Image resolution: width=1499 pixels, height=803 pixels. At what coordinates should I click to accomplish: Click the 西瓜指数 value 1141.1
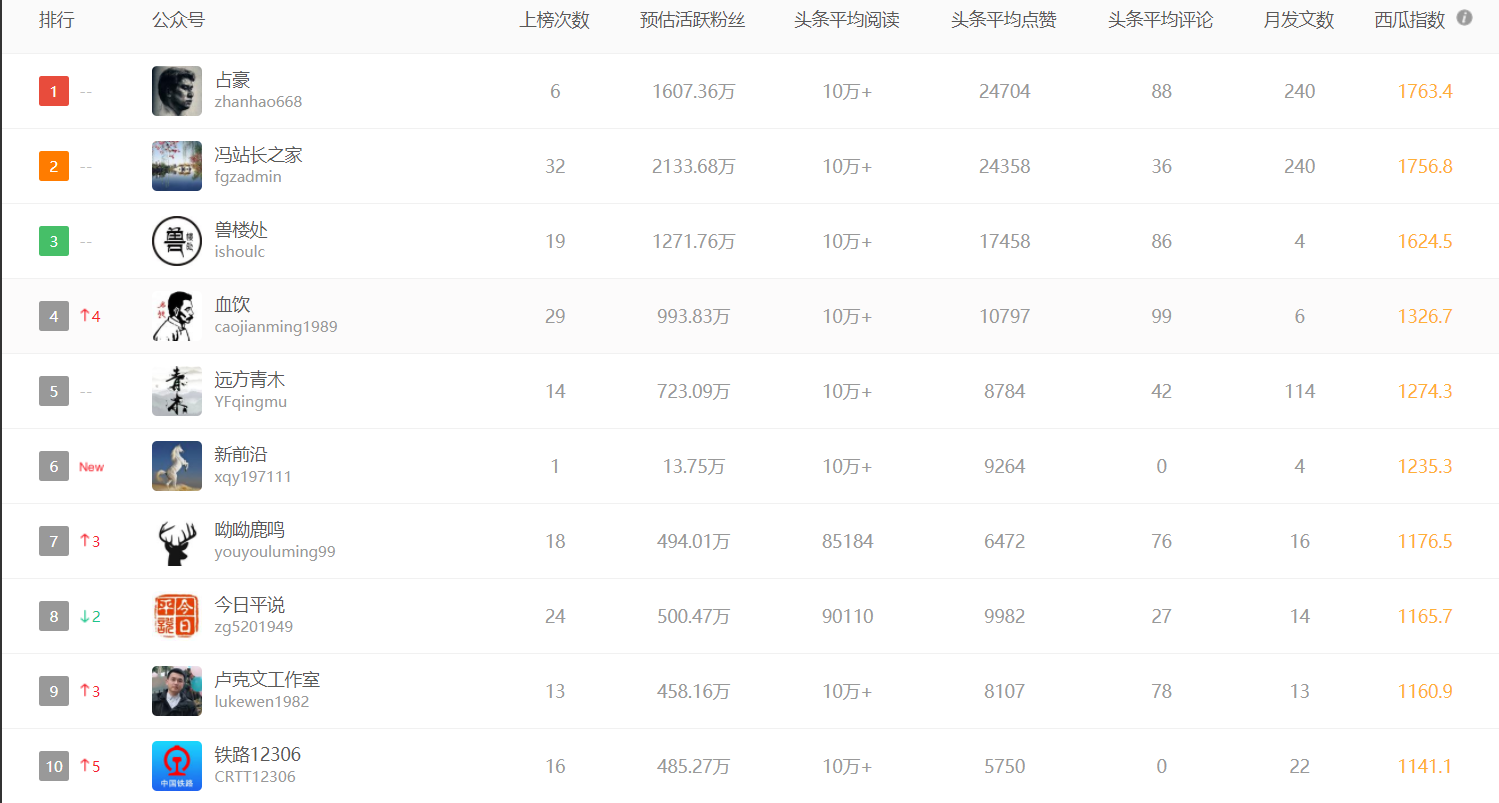pos(1425,766)
